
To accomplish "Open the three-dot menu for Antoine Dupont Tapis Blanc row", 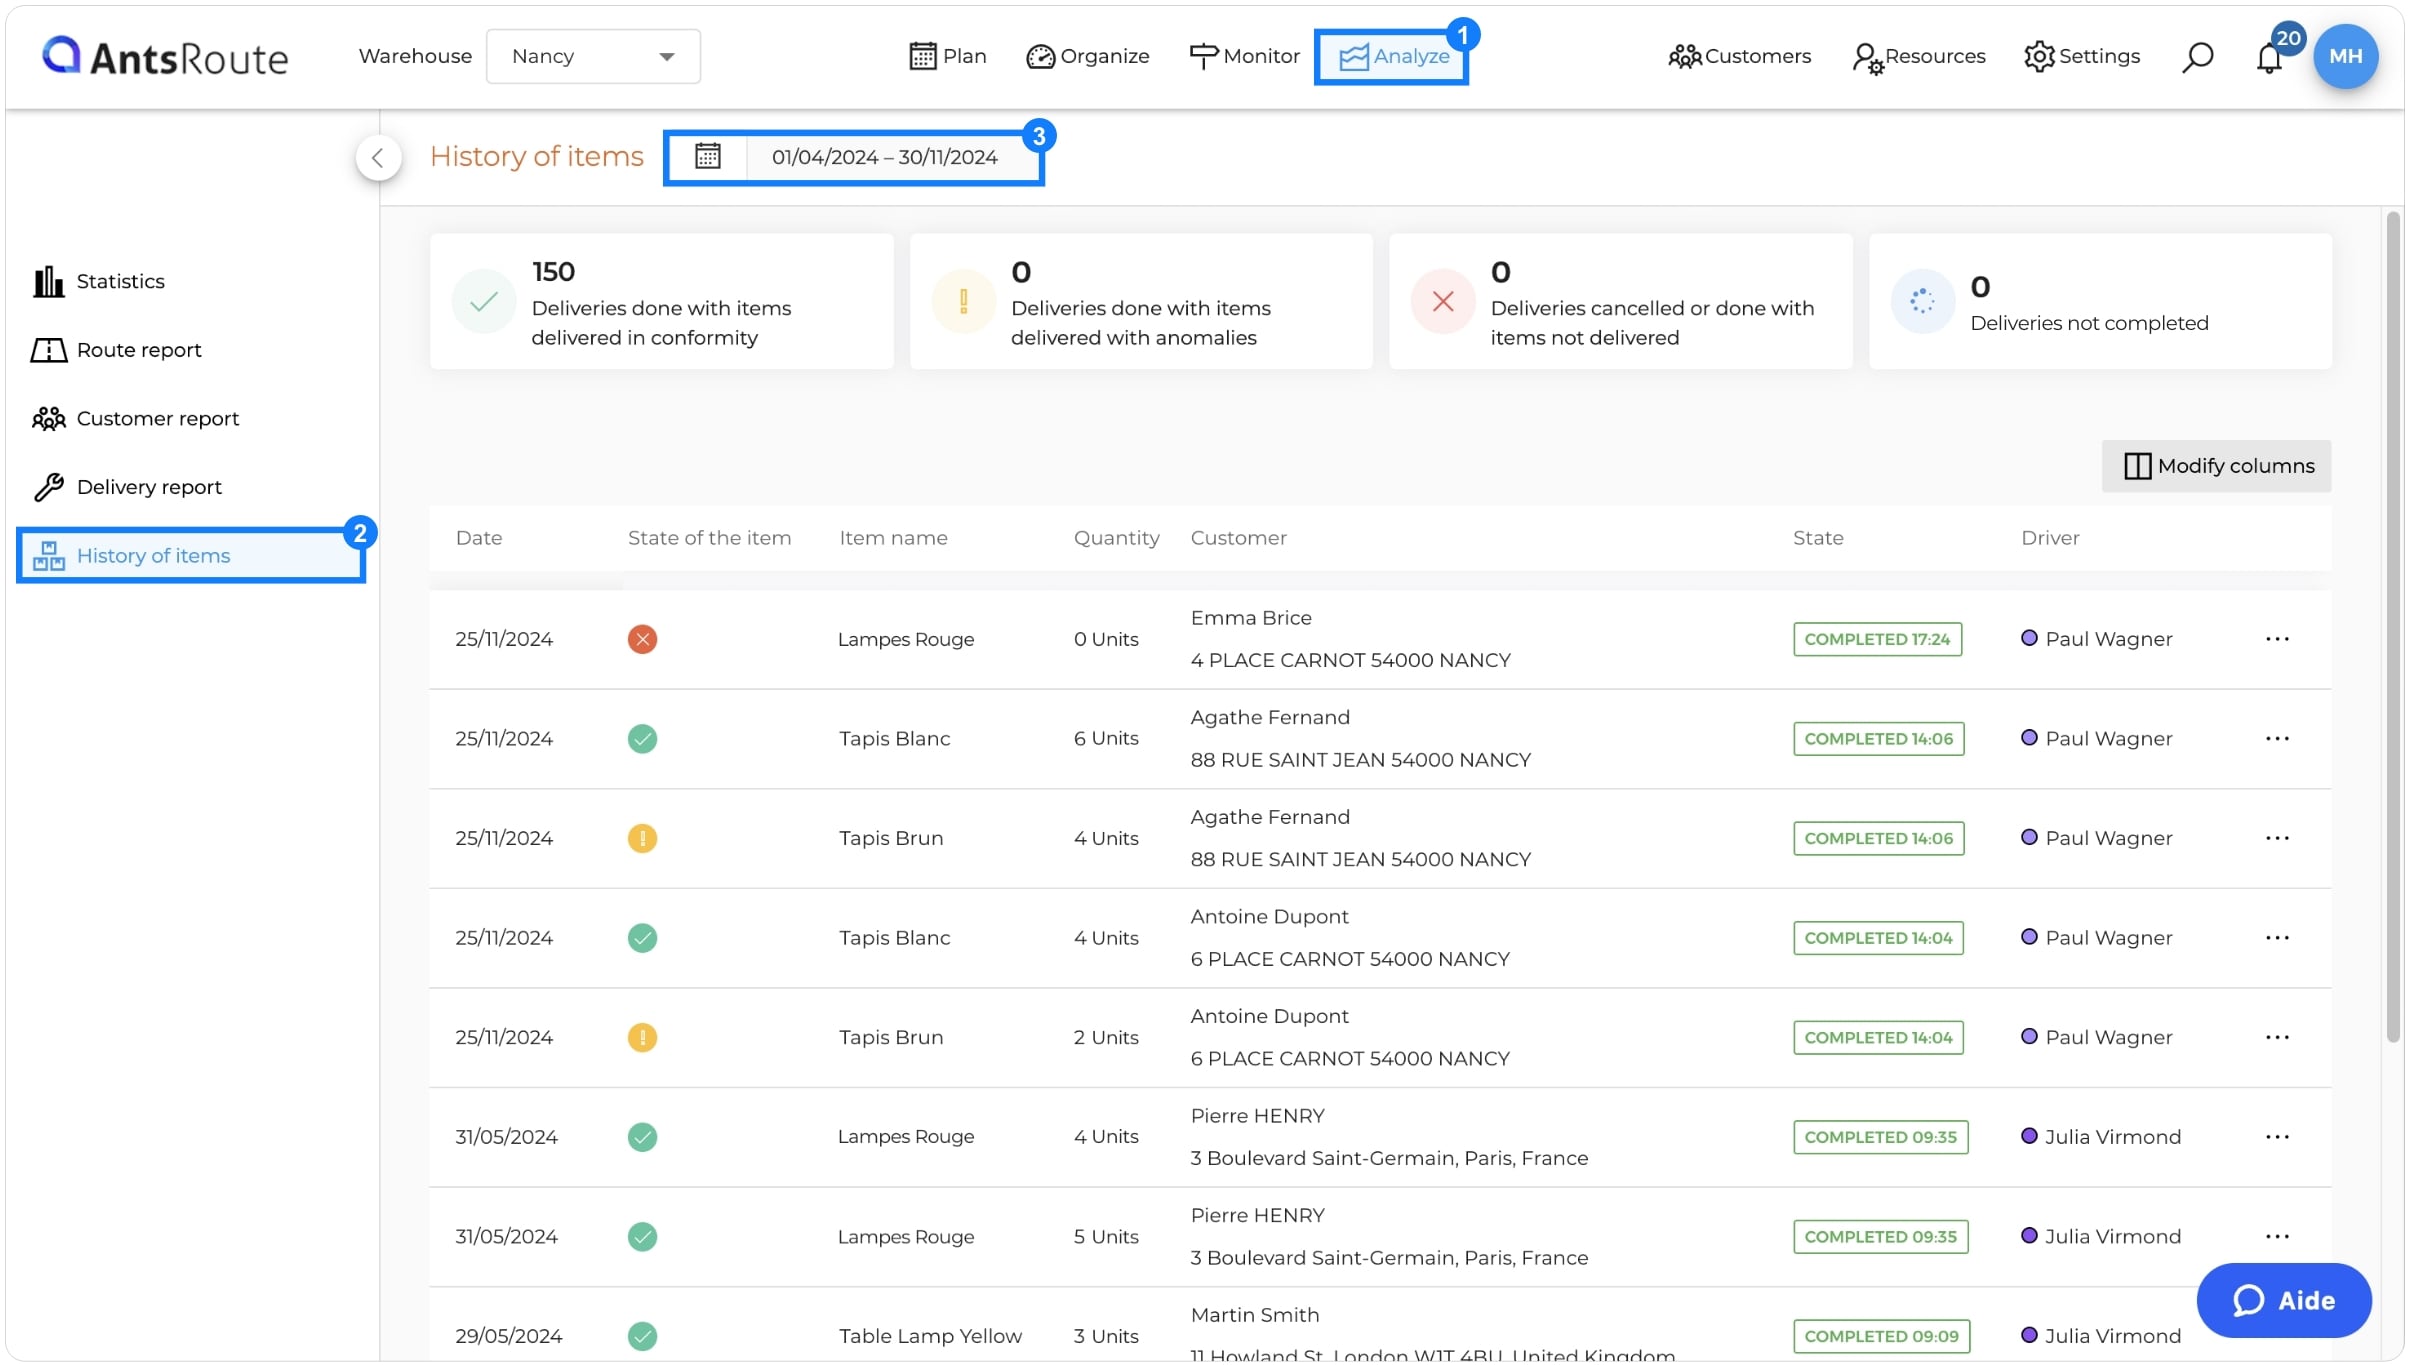I will (x=2277, y=938).
